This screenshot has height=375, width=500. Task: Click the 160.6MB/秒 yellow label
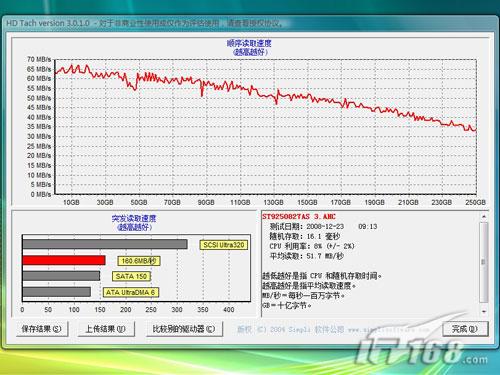coord(139,261)
